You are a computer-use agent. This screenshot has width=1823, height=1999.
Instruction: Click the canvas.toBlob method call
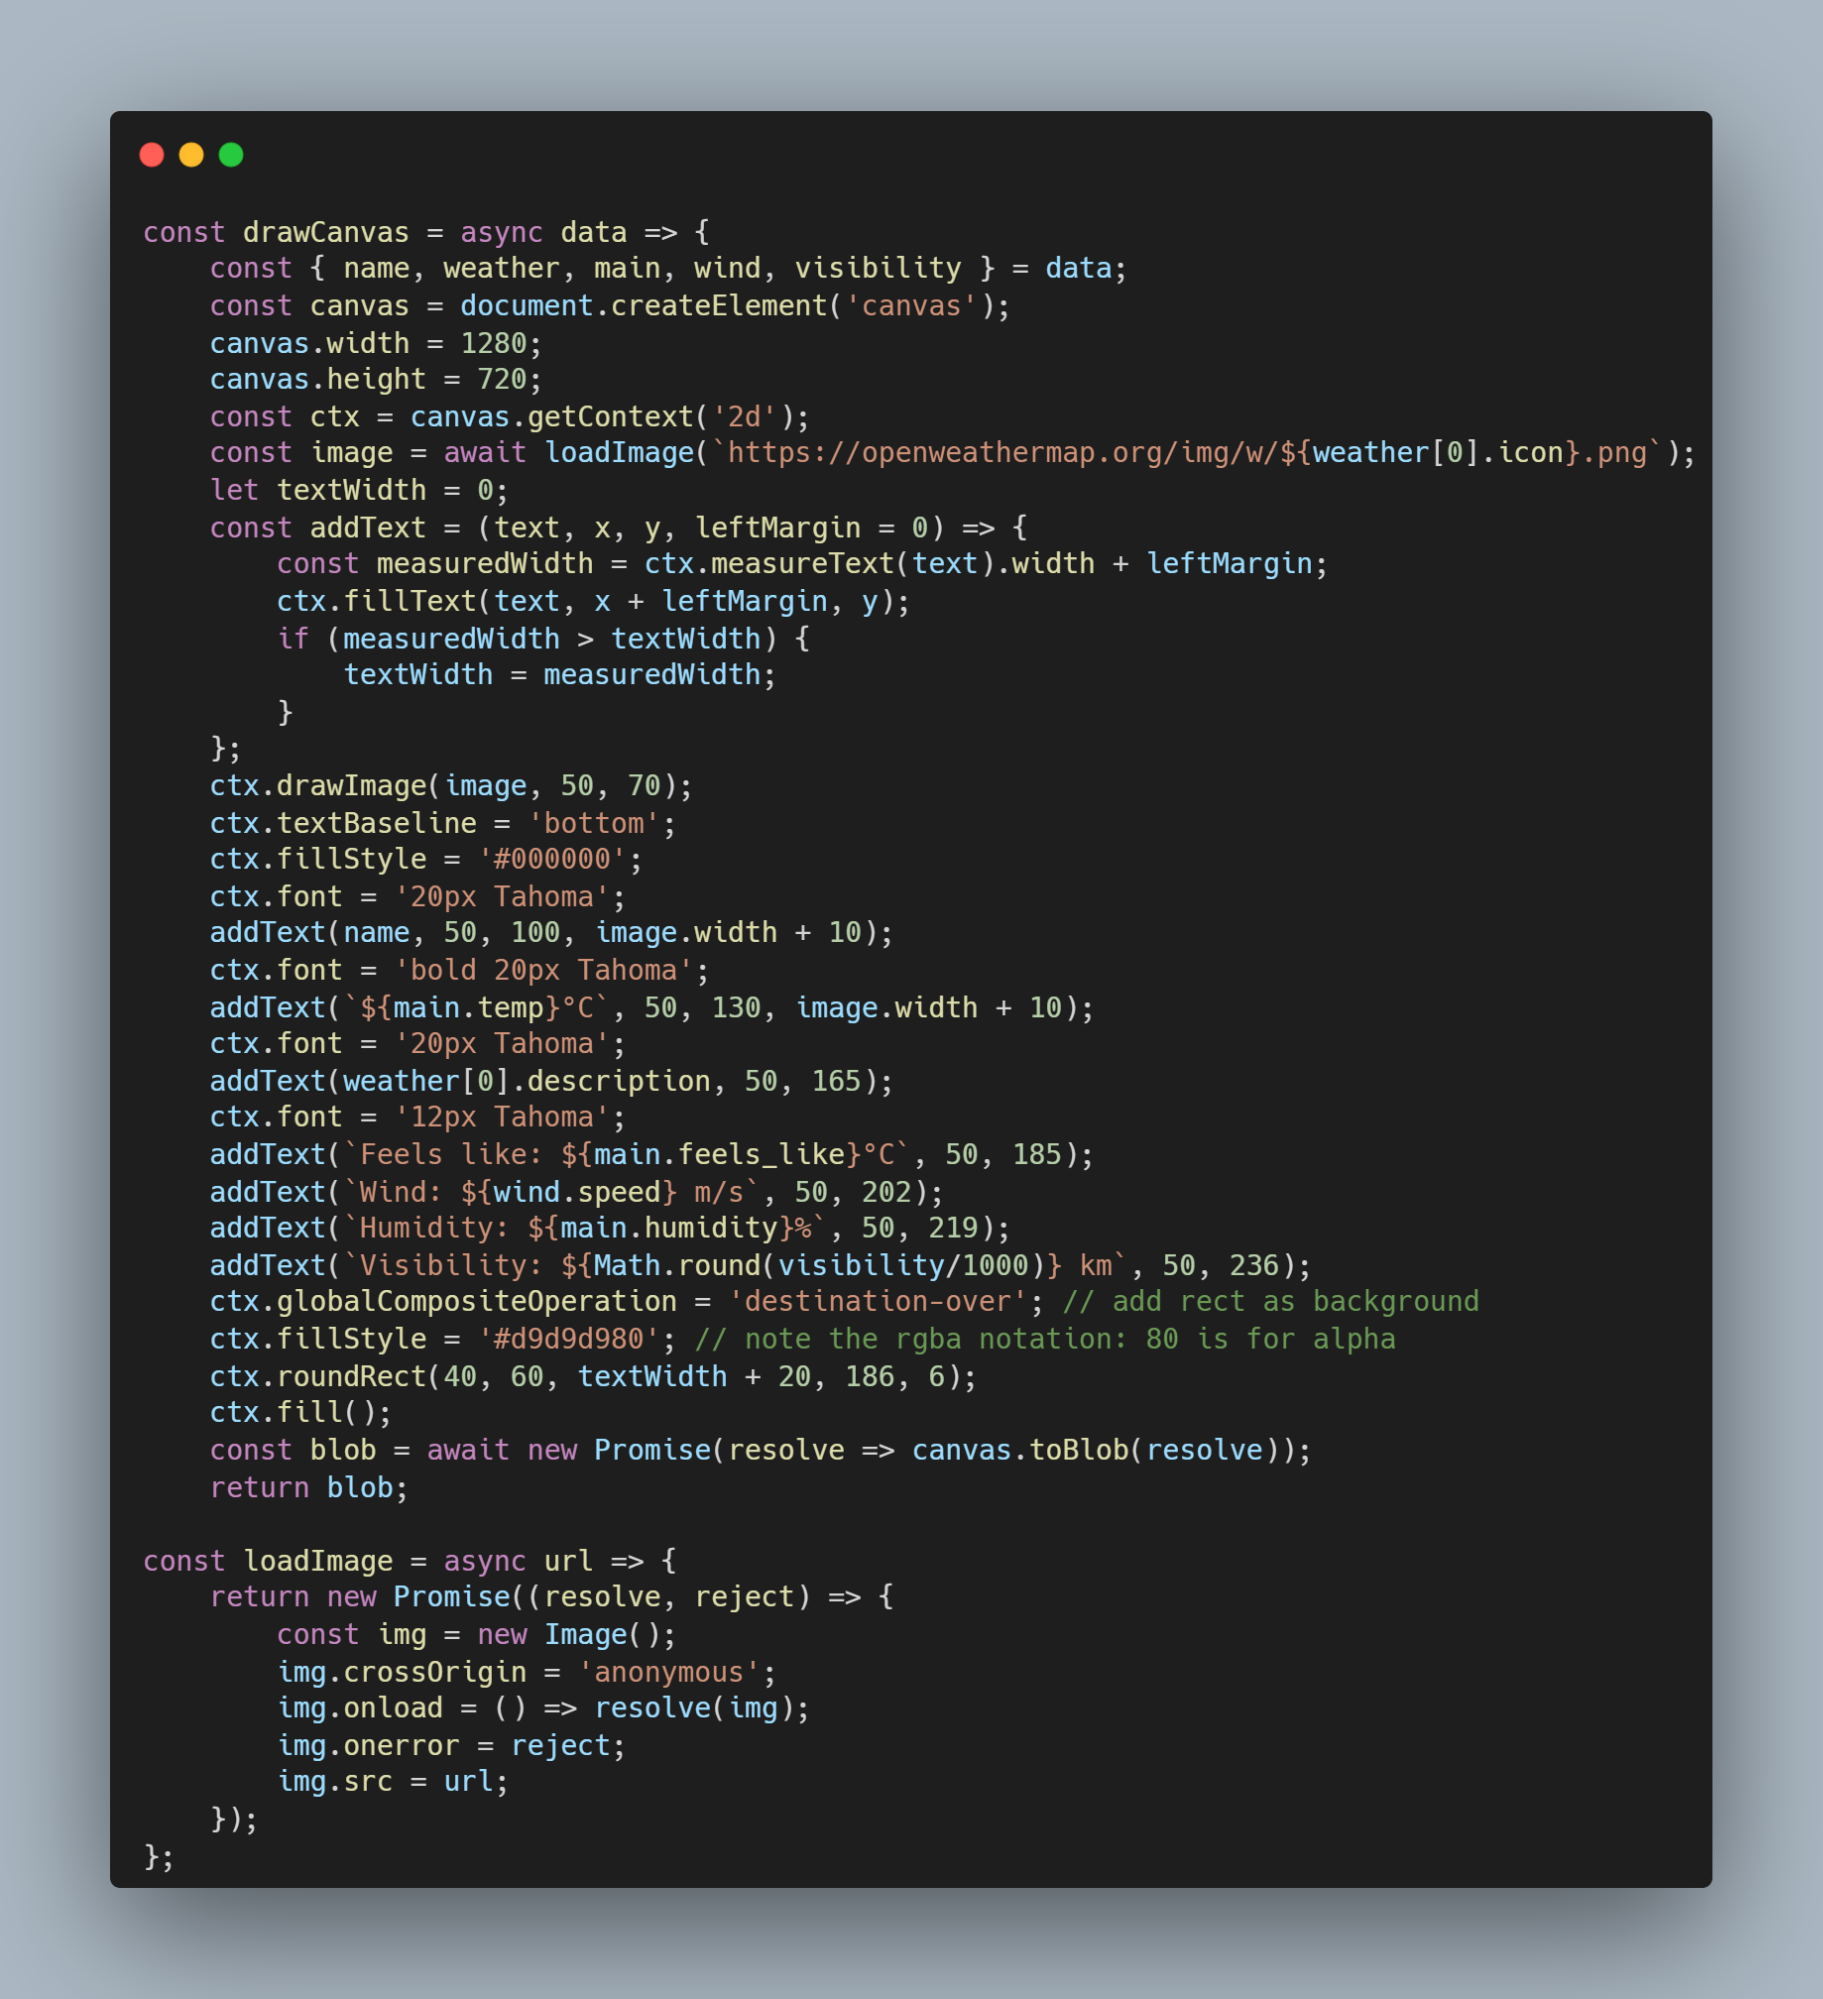coord(1021,1450)
